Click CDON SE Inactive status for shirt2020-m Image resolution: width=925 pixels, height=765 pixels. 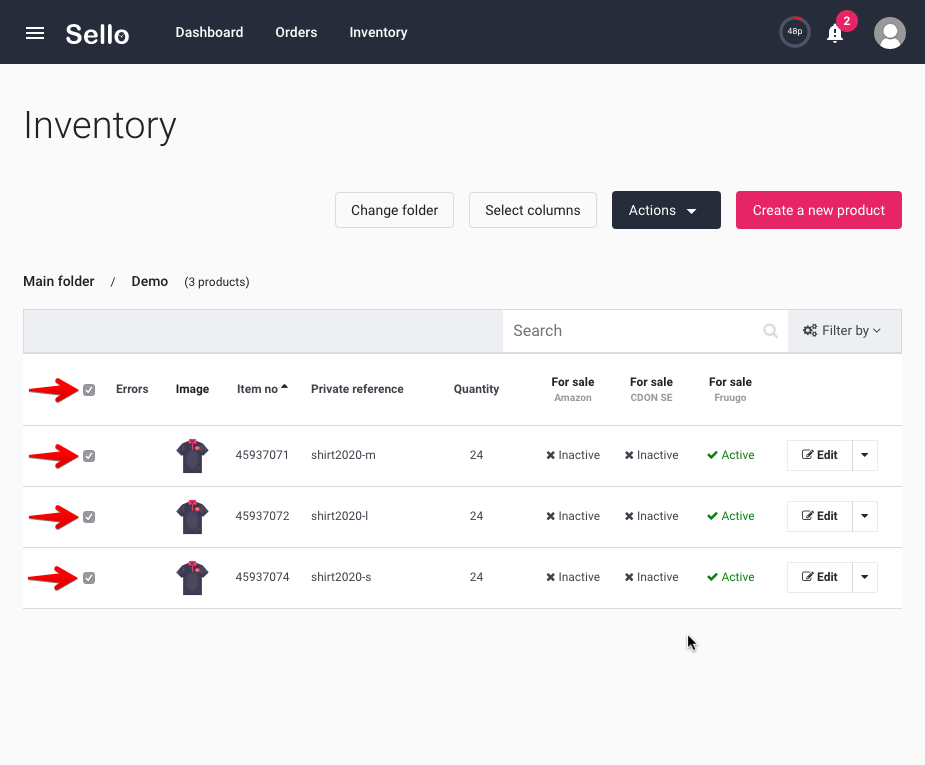[x=651, y=455]
